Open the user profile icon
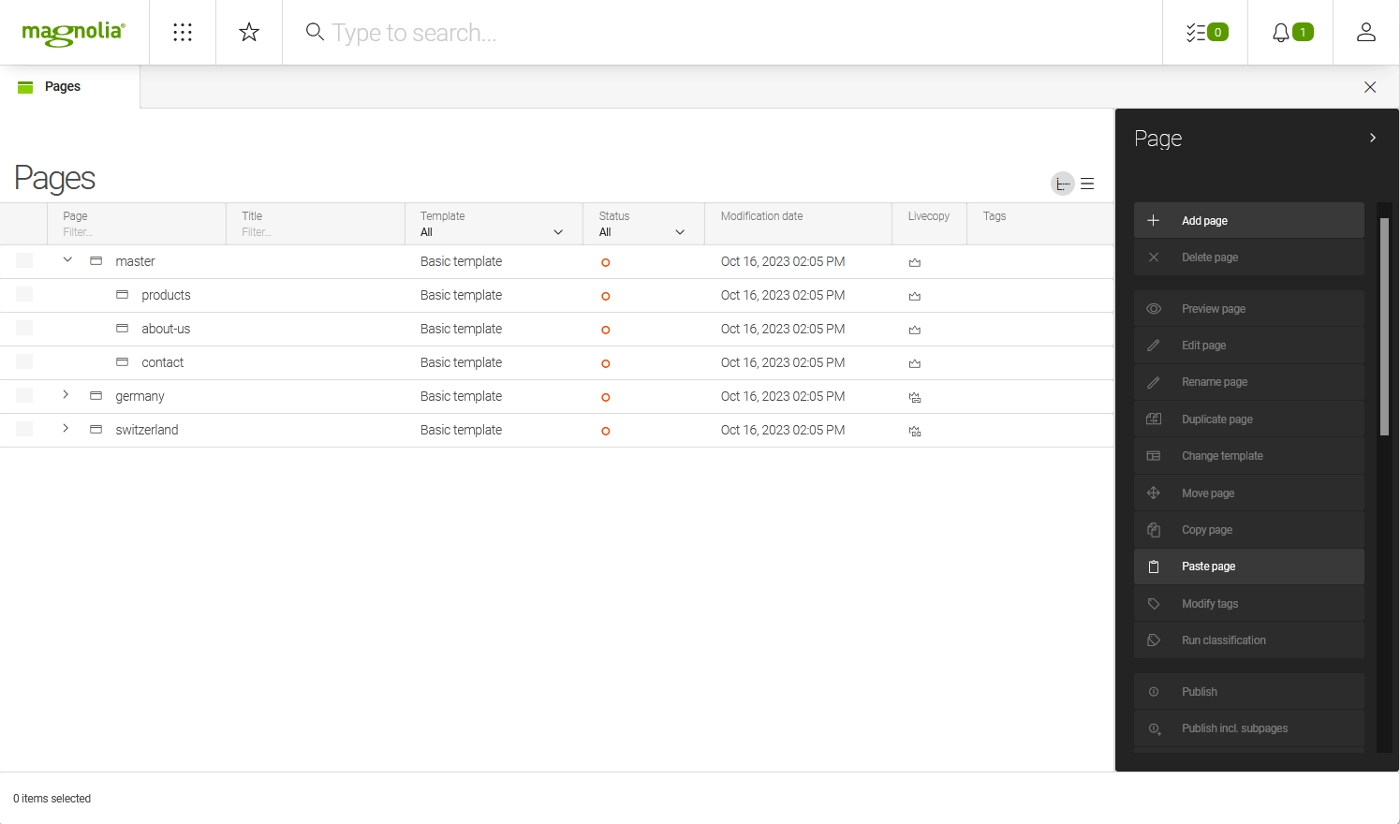The height and width of the screenshot is (824, 1400). (1366, 33)
